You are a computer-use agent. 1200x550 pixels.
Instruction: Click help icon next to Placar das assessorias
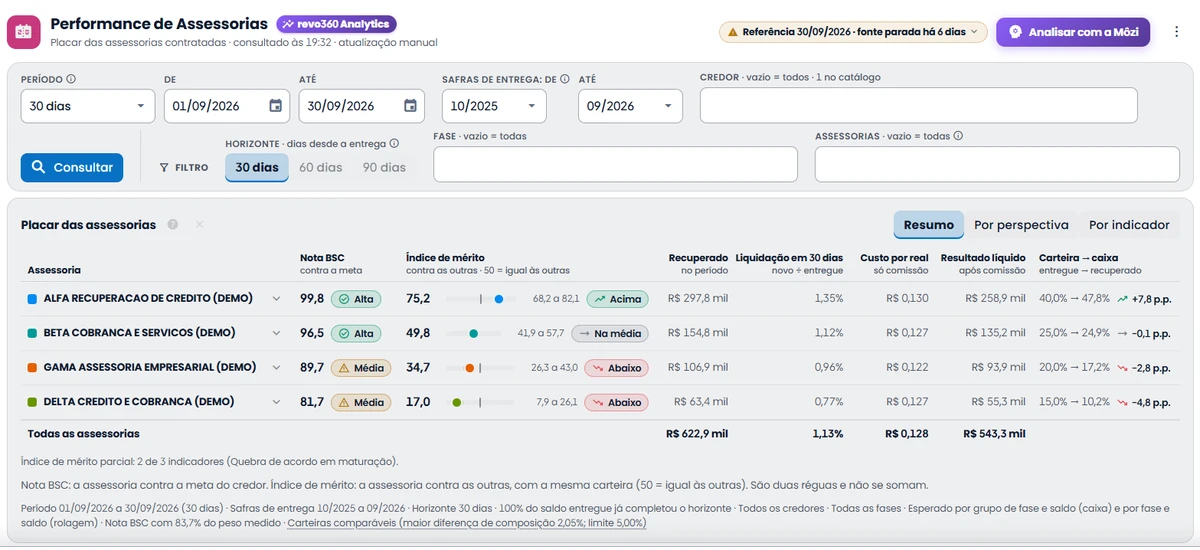[173, 225]
